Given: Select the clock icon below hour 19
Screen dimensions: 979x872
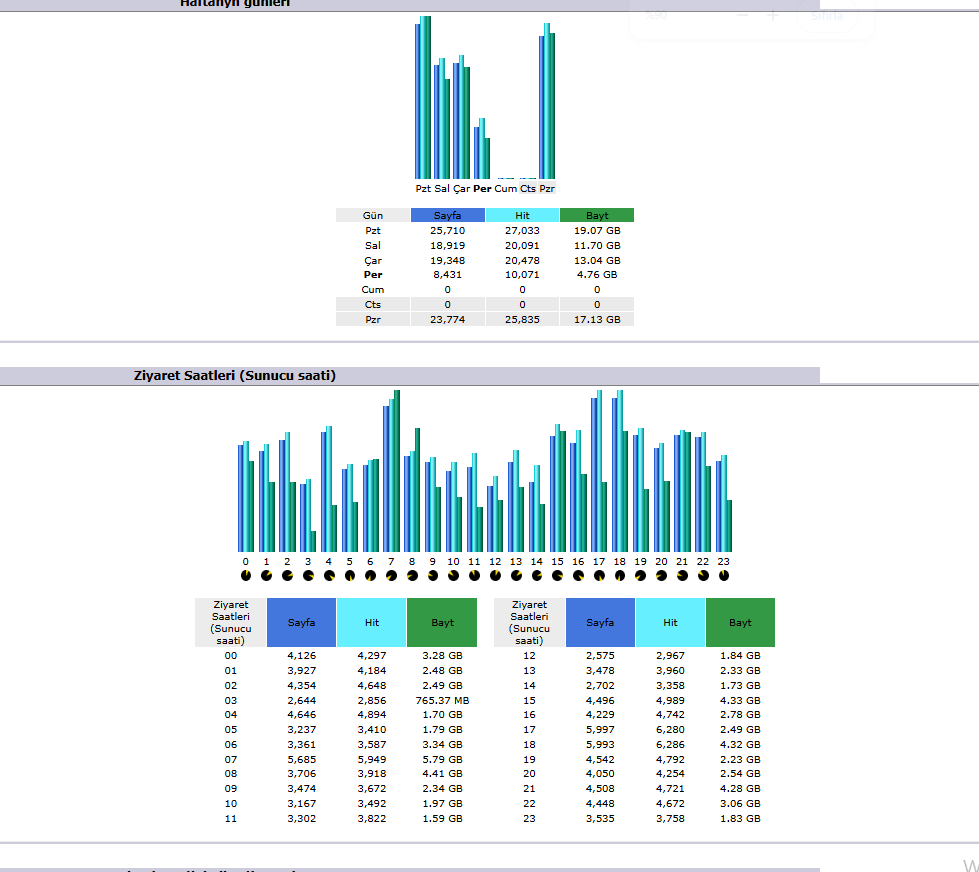Looking at the screenshot, I should (641, 576).
